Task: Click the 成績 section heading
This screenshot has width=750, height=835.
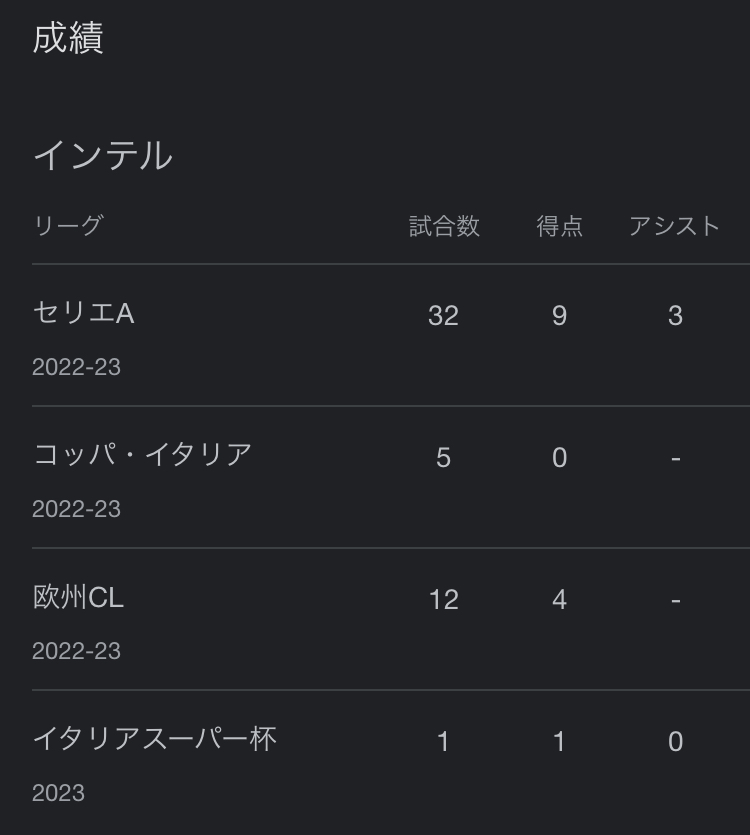Action: (x=68, y=39)
